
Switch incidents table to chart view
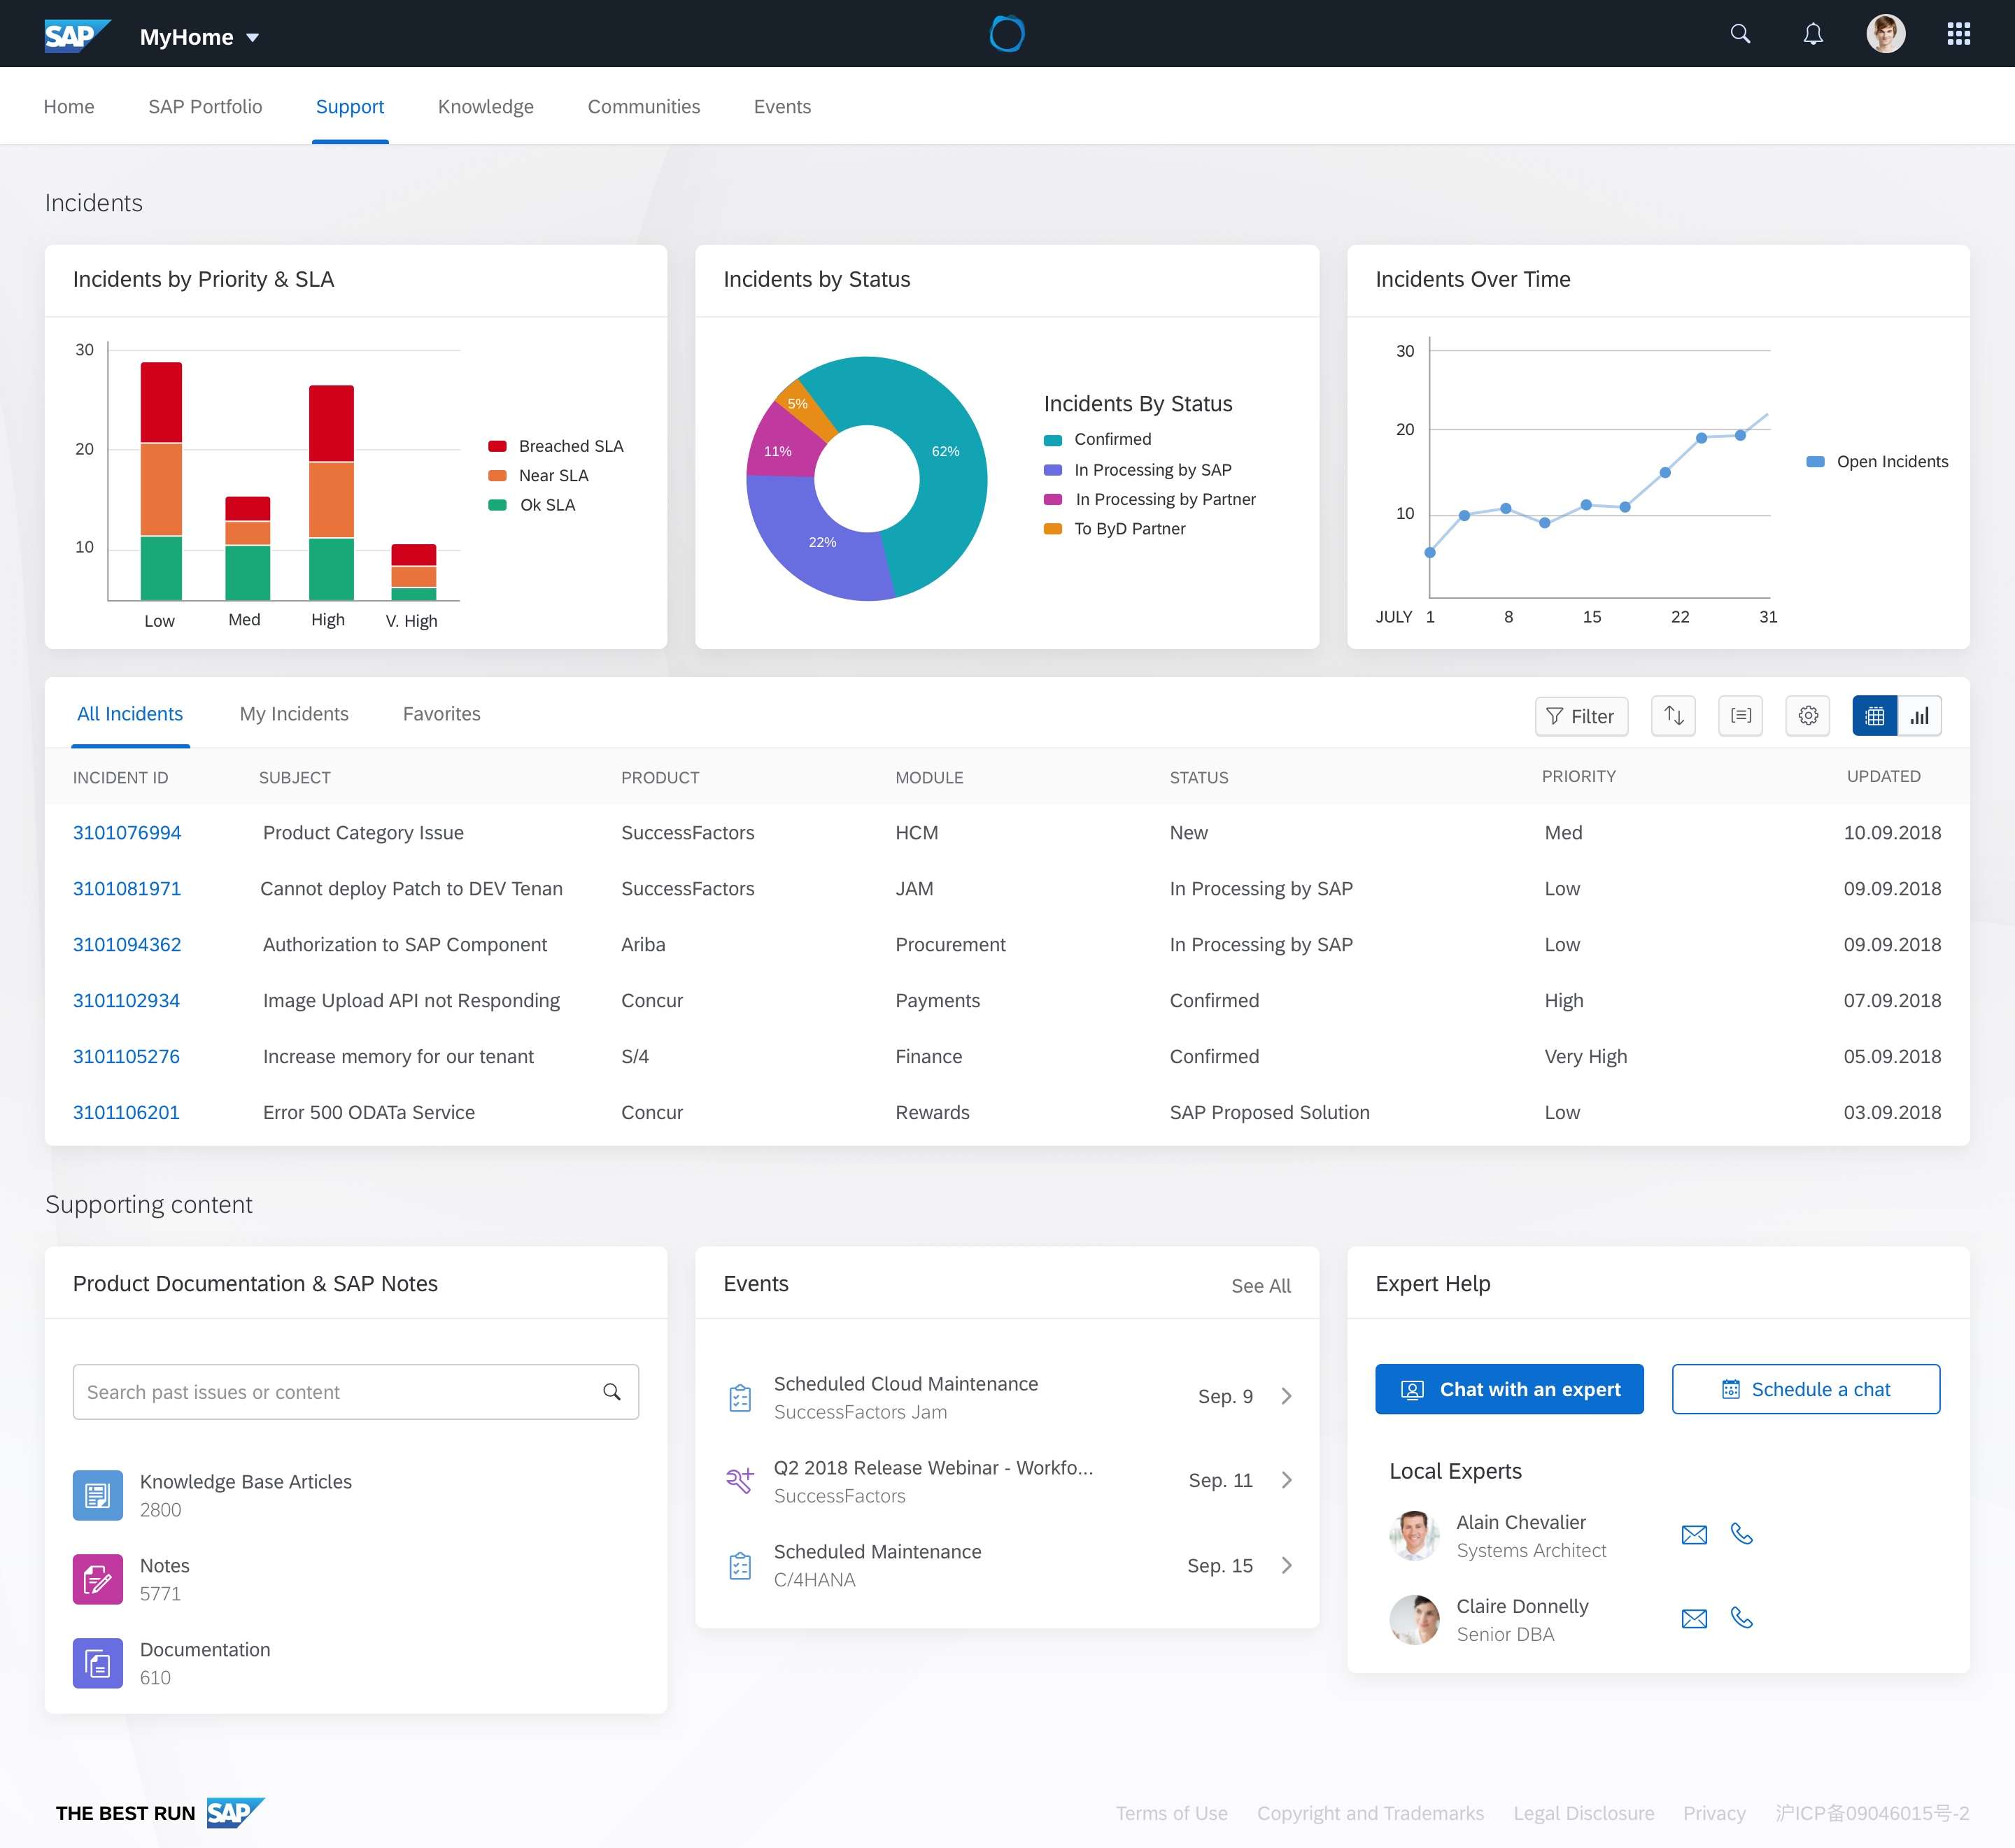(x=1921, y=716)
